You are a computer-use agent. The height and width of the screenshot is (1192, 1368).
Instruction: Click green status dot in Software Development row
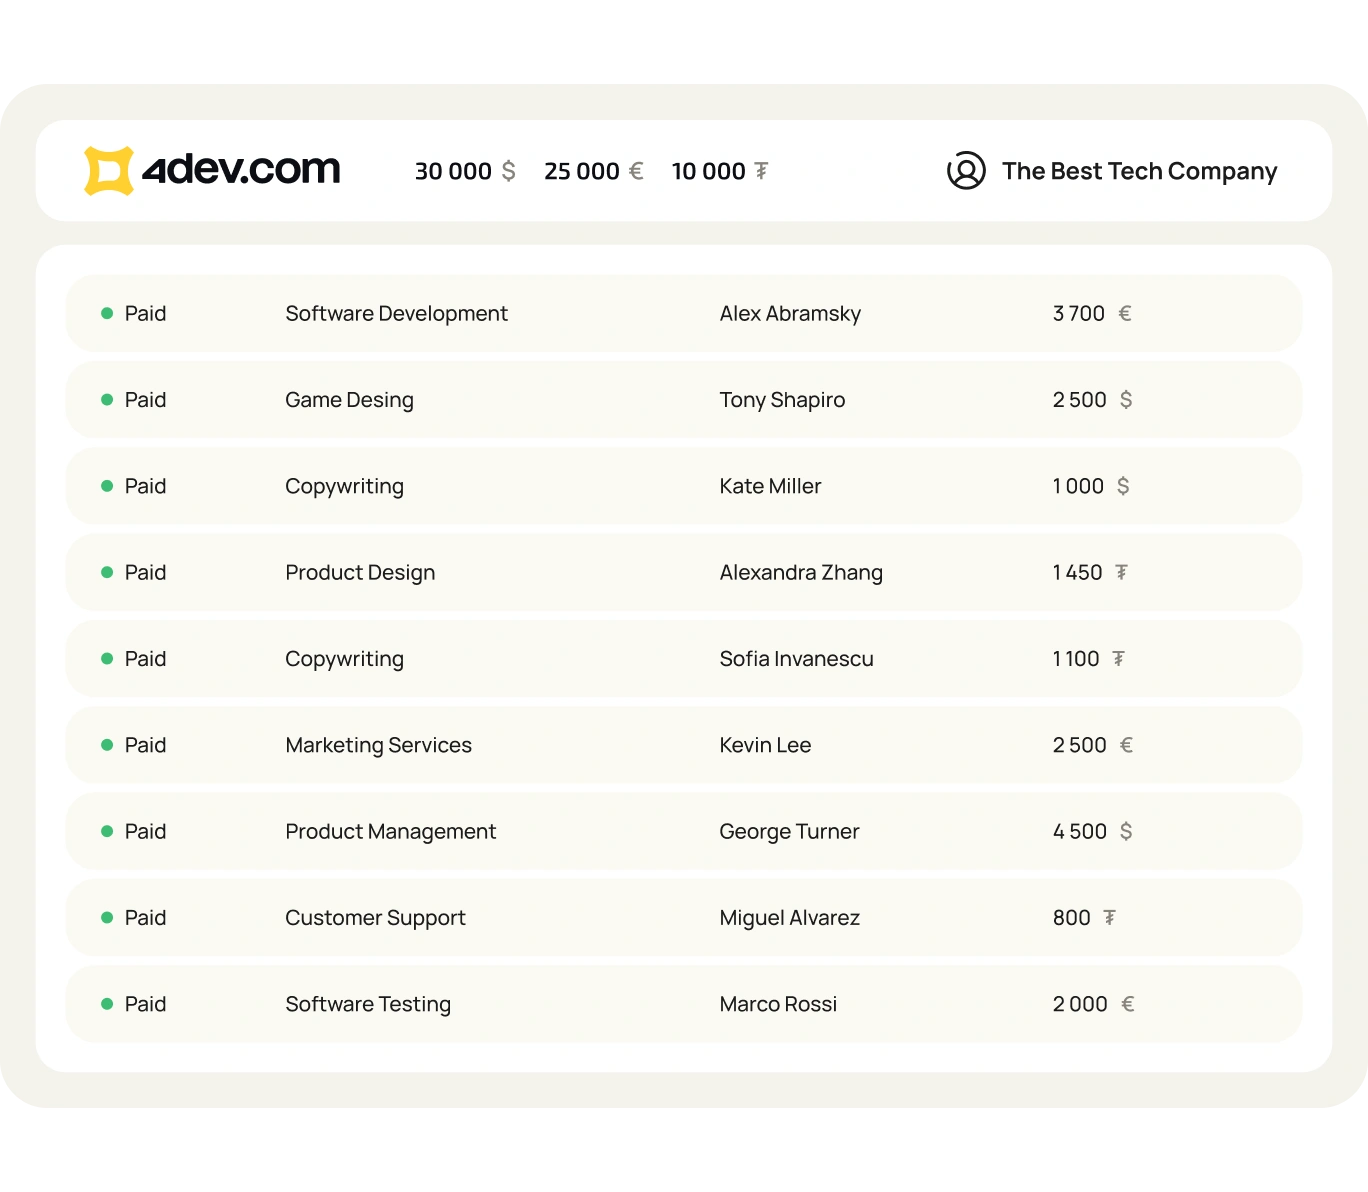click(x=107, y=314)
